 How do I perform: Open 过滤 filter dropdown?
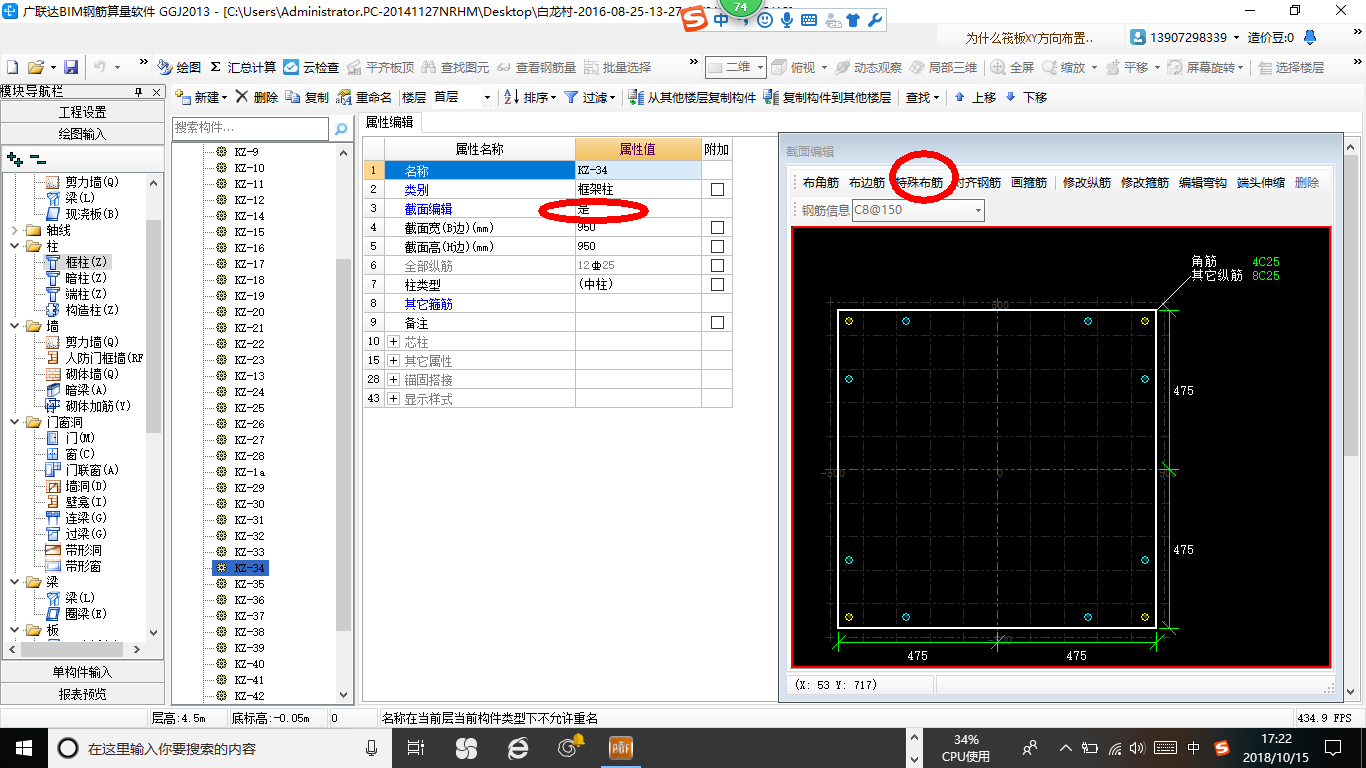point(590,97)
